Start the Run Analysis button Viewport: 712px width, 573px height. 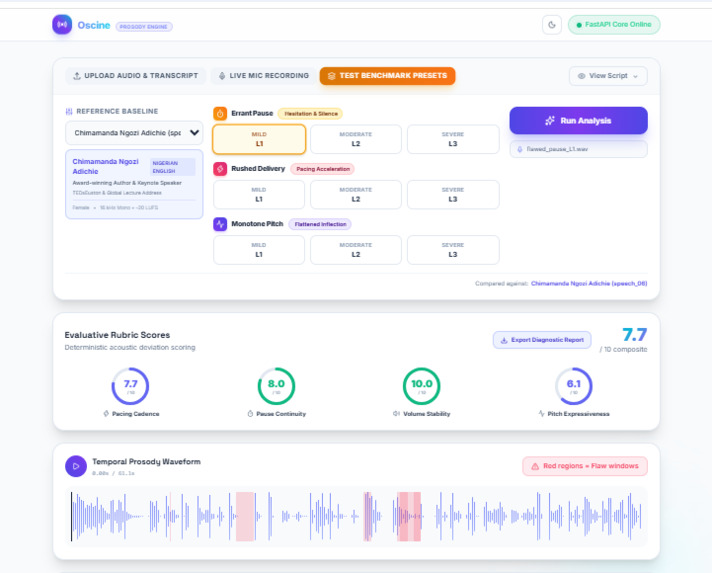(x=578, y=120)
